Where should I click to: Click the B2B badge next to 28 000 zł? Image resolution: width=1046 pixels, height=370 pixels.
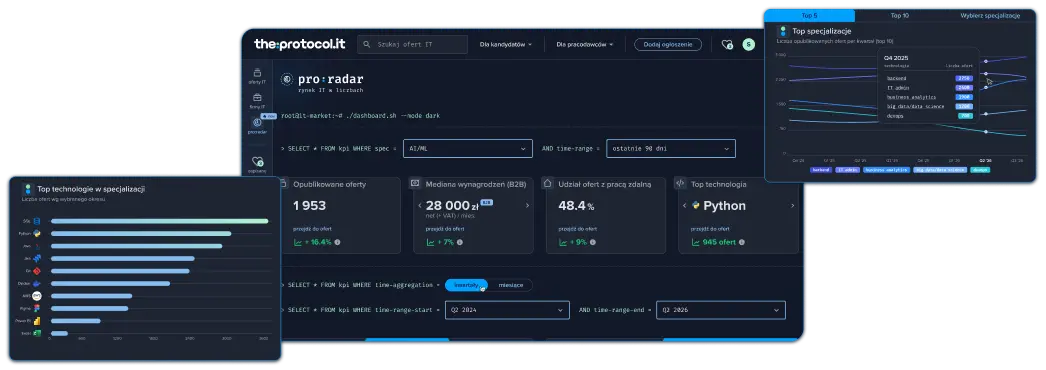coord(486,202)
